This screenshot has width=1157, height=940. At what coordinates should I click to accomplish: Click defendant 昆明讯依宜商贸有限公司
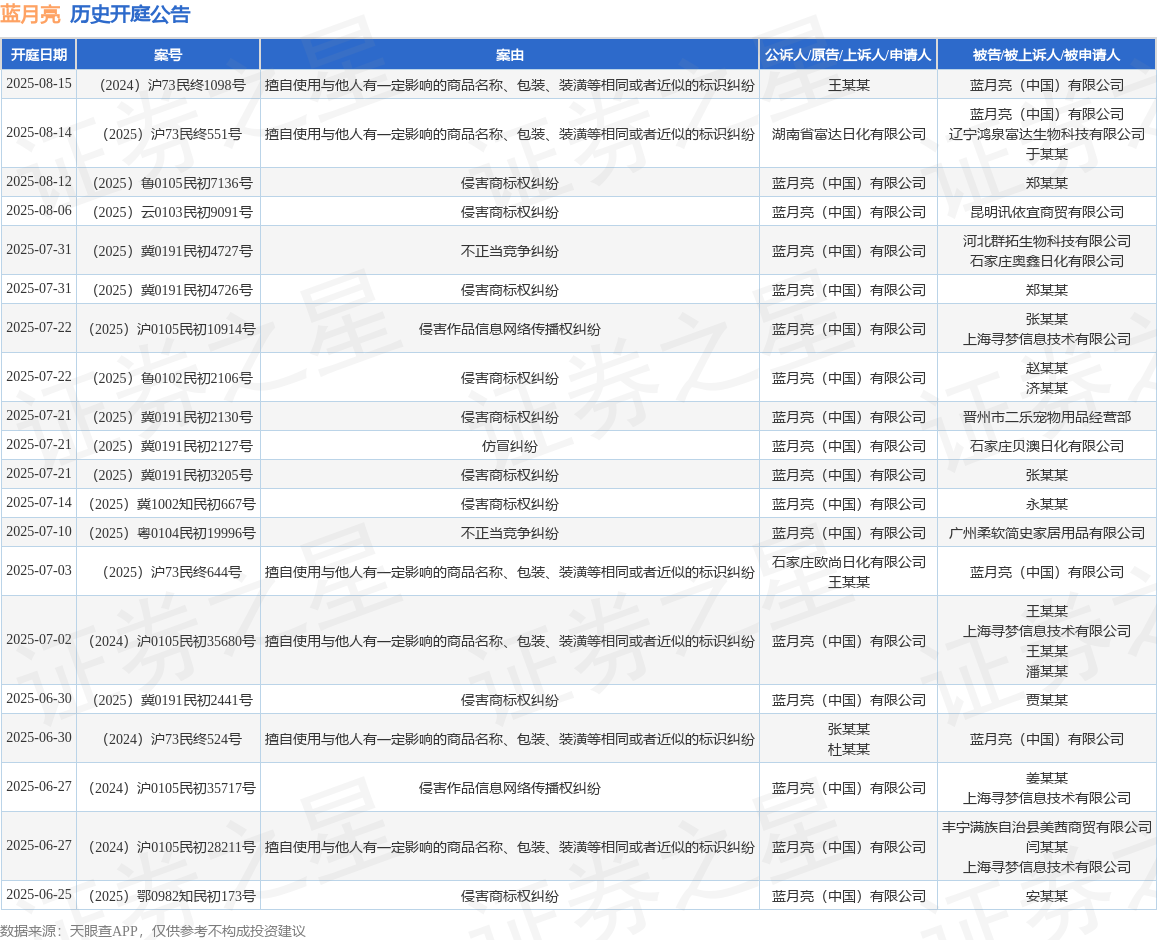(x=1046, y=212)
